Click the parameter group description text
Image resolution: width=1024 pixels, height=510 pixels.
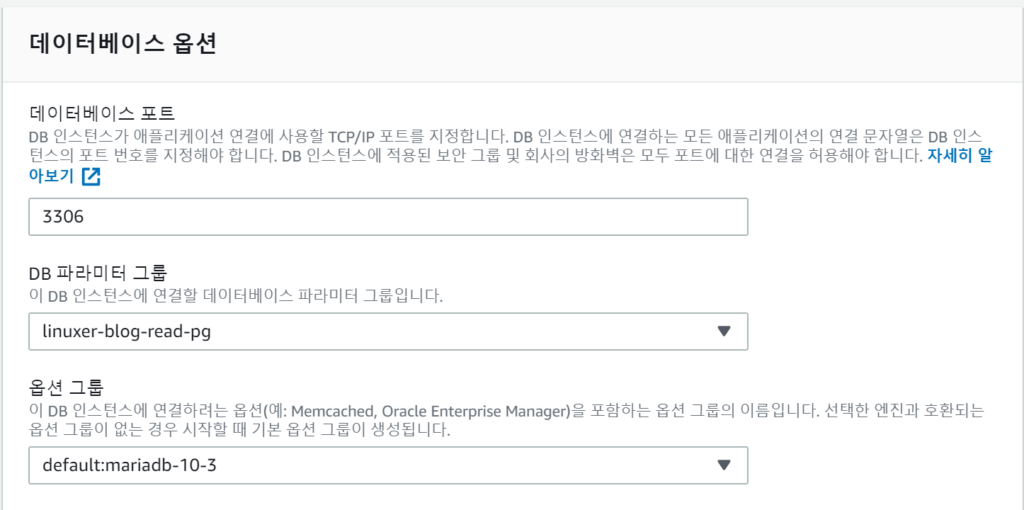236,296
